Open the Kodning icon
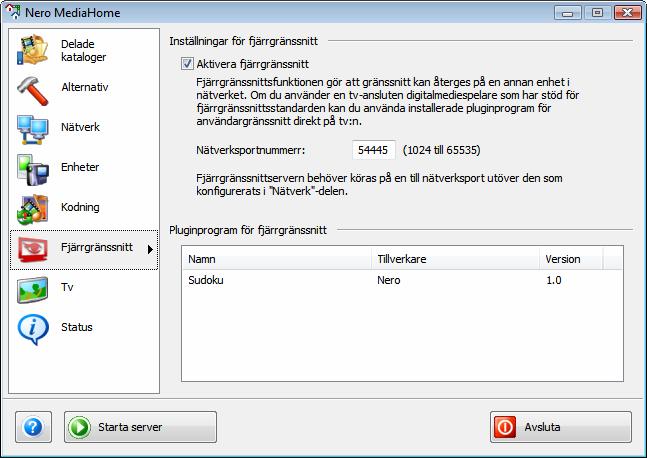The height and width of the screenshot is (458, 647). (33, 209)
